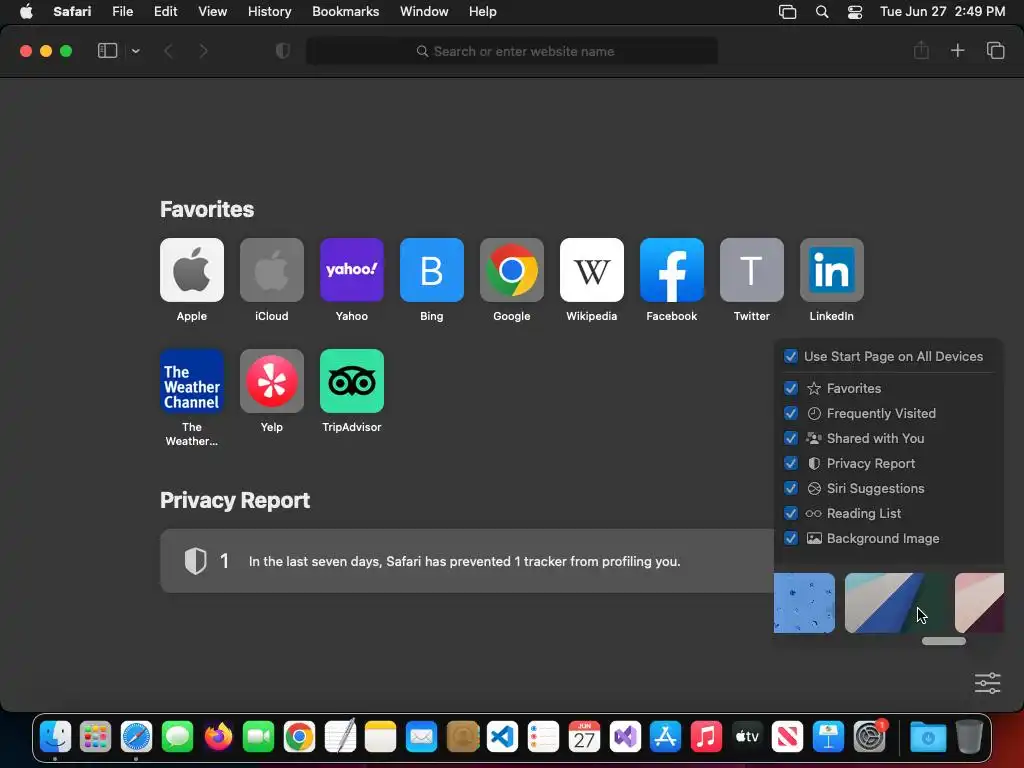The width and height of the screenshot is (1024, 768).
Task: Uncheck the Reading List option
Action: pos(790,513)
